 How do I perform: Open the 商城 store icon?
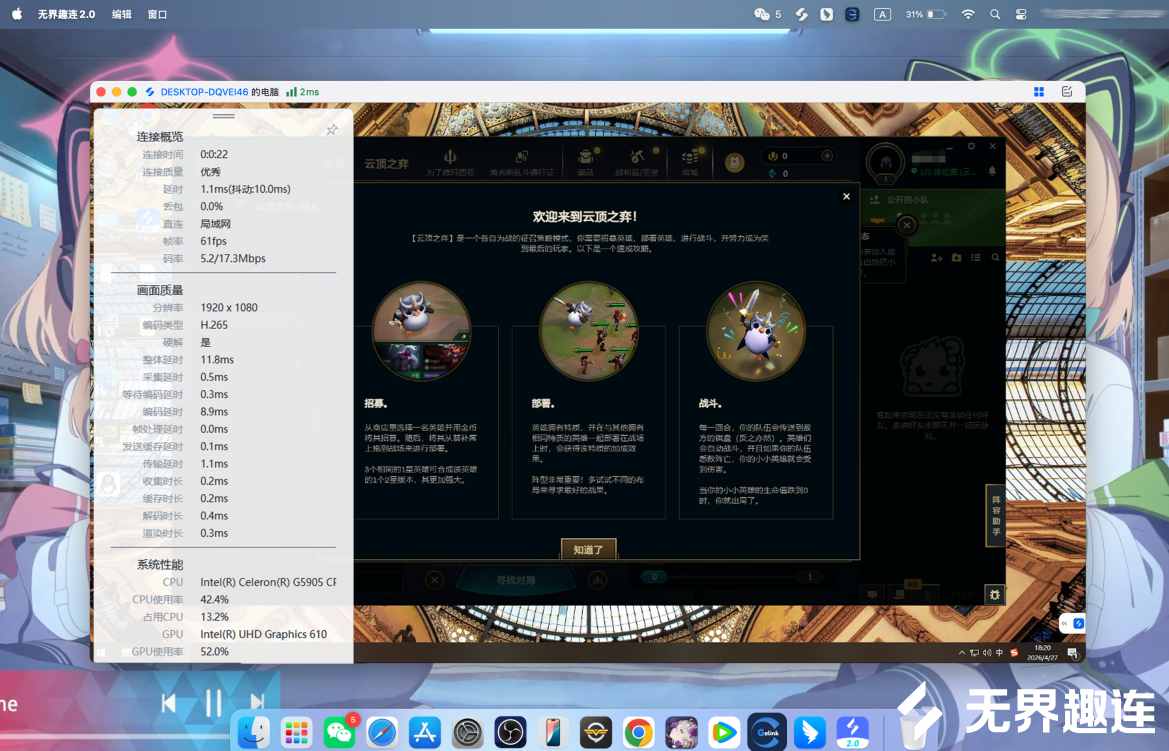tap(690, 161)
